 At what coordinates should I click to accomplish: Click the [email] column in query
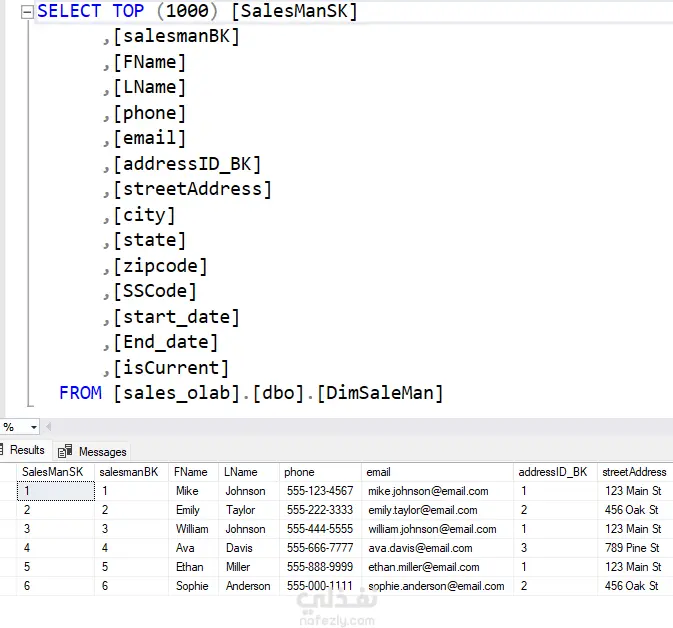tap(149, 138)
